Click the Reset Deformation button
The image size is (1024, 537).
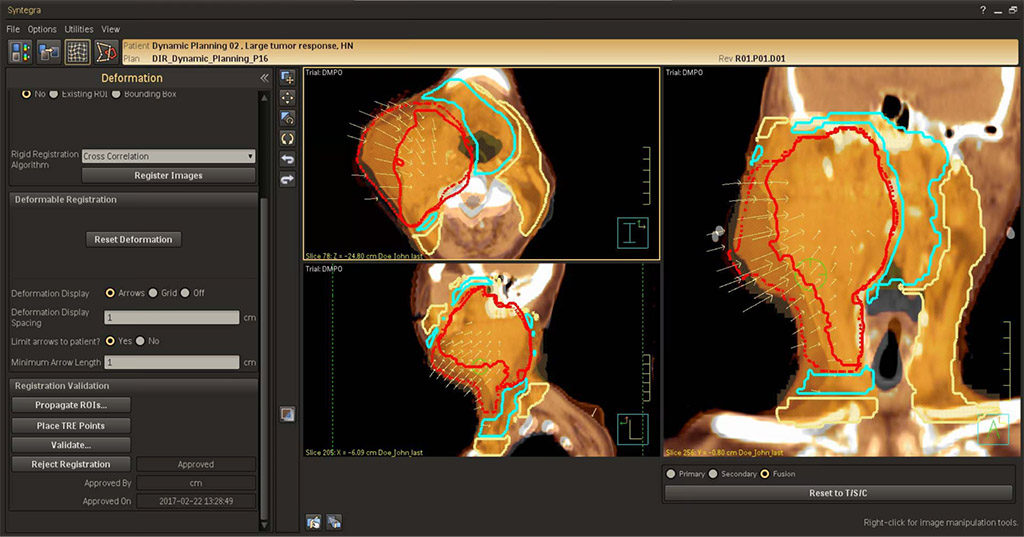pyautogui.click(x=133, y=239)
